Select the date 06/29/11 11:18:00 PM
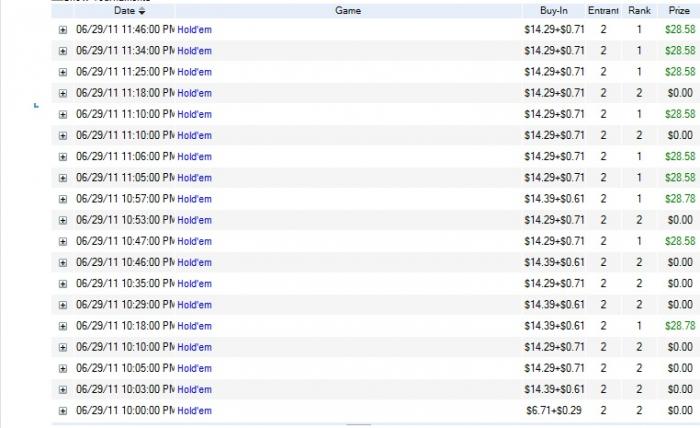Image resolution: width=700 pixels, height=428 pixels. (125, 93)
